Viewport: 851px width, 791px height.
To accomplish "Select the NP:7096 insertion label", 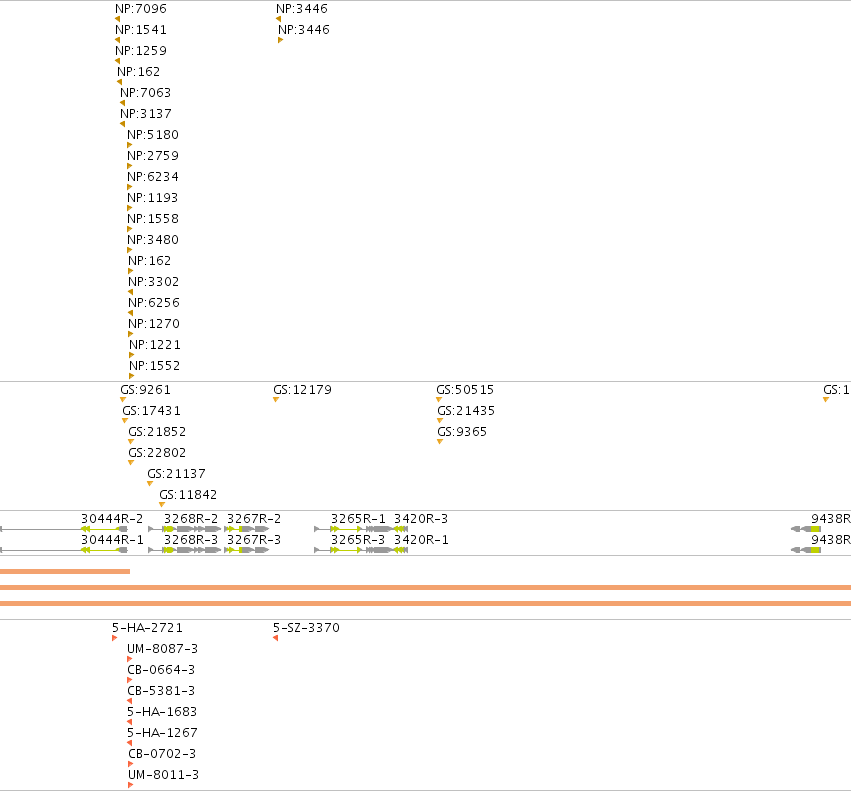I will [x=141, y=9].
